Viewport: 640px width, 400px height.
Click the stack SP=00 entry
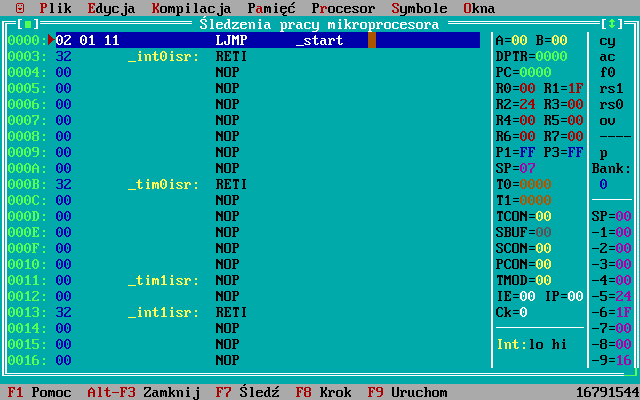(x=611, y=216)
